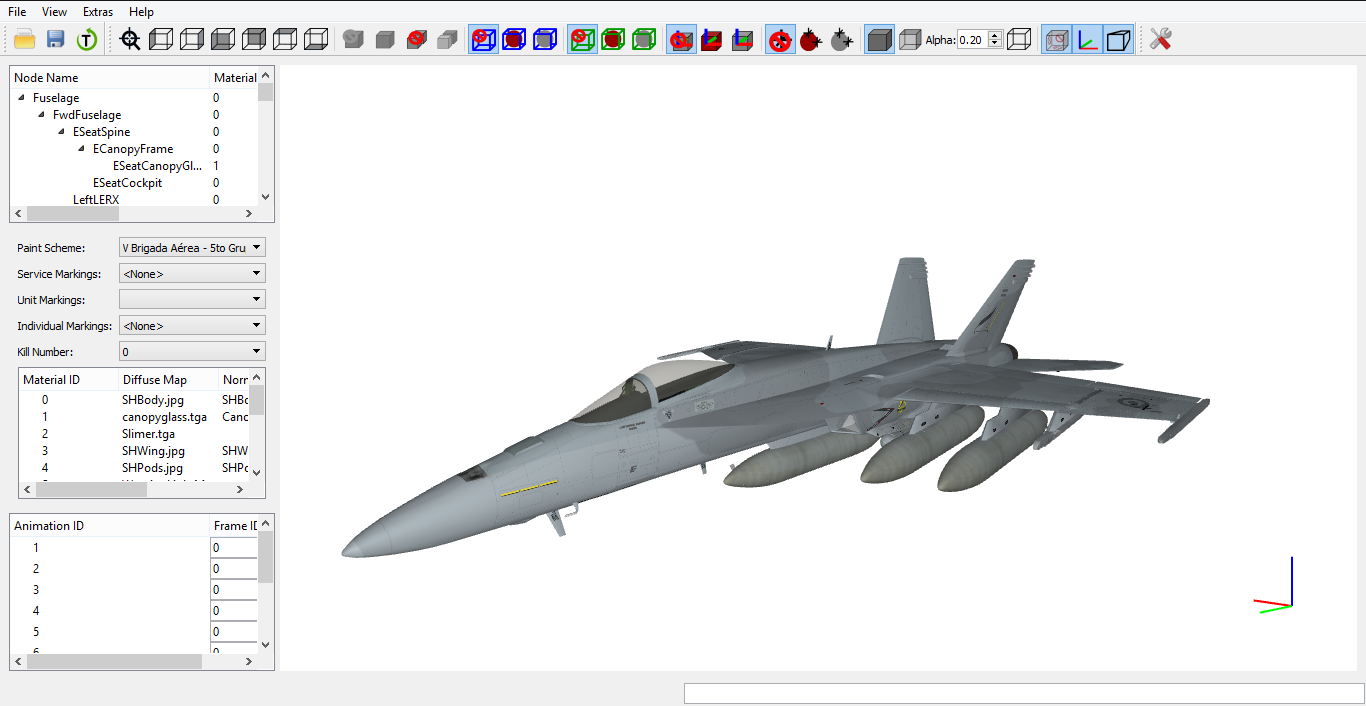Click the open folder icon in toolbar
The image size is (1366, 706).
(x=25, y=40)
